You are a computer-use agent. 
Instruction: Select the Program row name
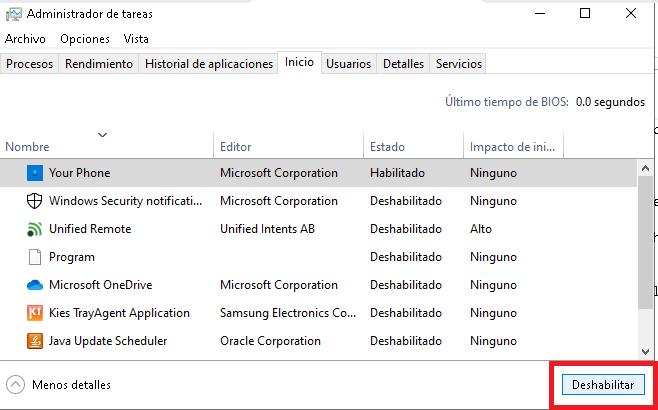point(72,257)
